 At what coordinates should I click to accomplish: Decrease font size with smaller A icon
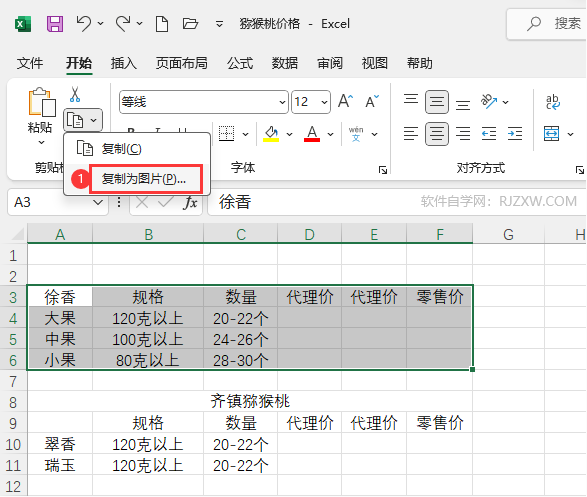372,101
